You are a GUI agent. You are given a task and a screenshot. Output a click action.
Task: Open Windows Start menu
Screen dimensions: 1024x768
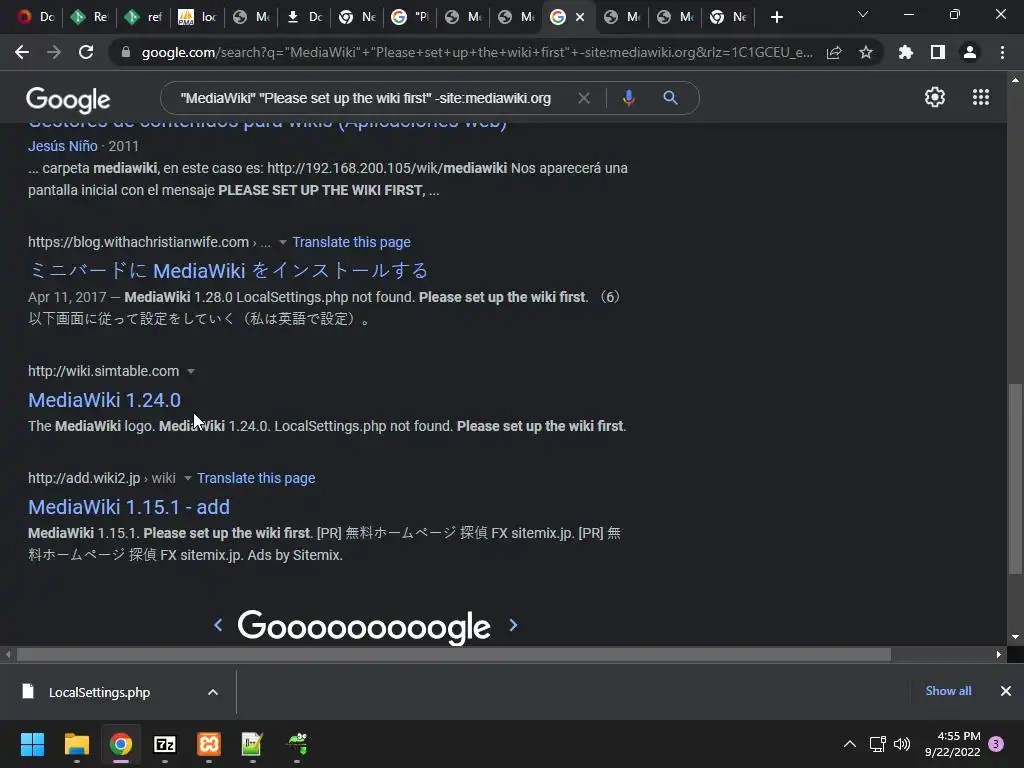(x=32, y=744)
